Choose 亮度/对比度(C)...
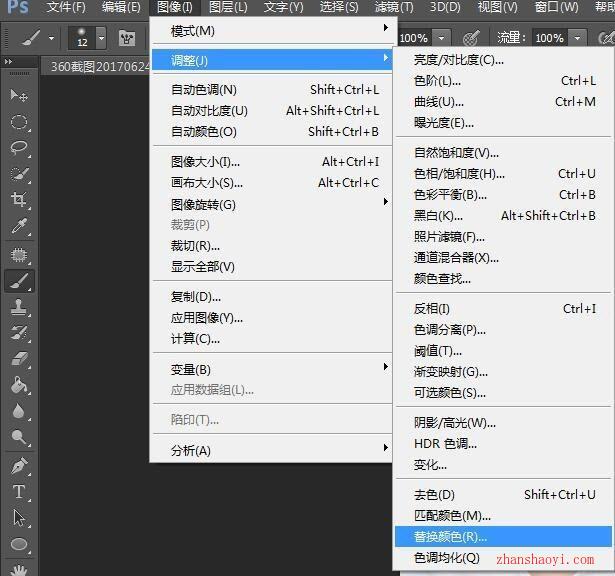This screenshot has height=576, width=615. click(x=504, y=60)
